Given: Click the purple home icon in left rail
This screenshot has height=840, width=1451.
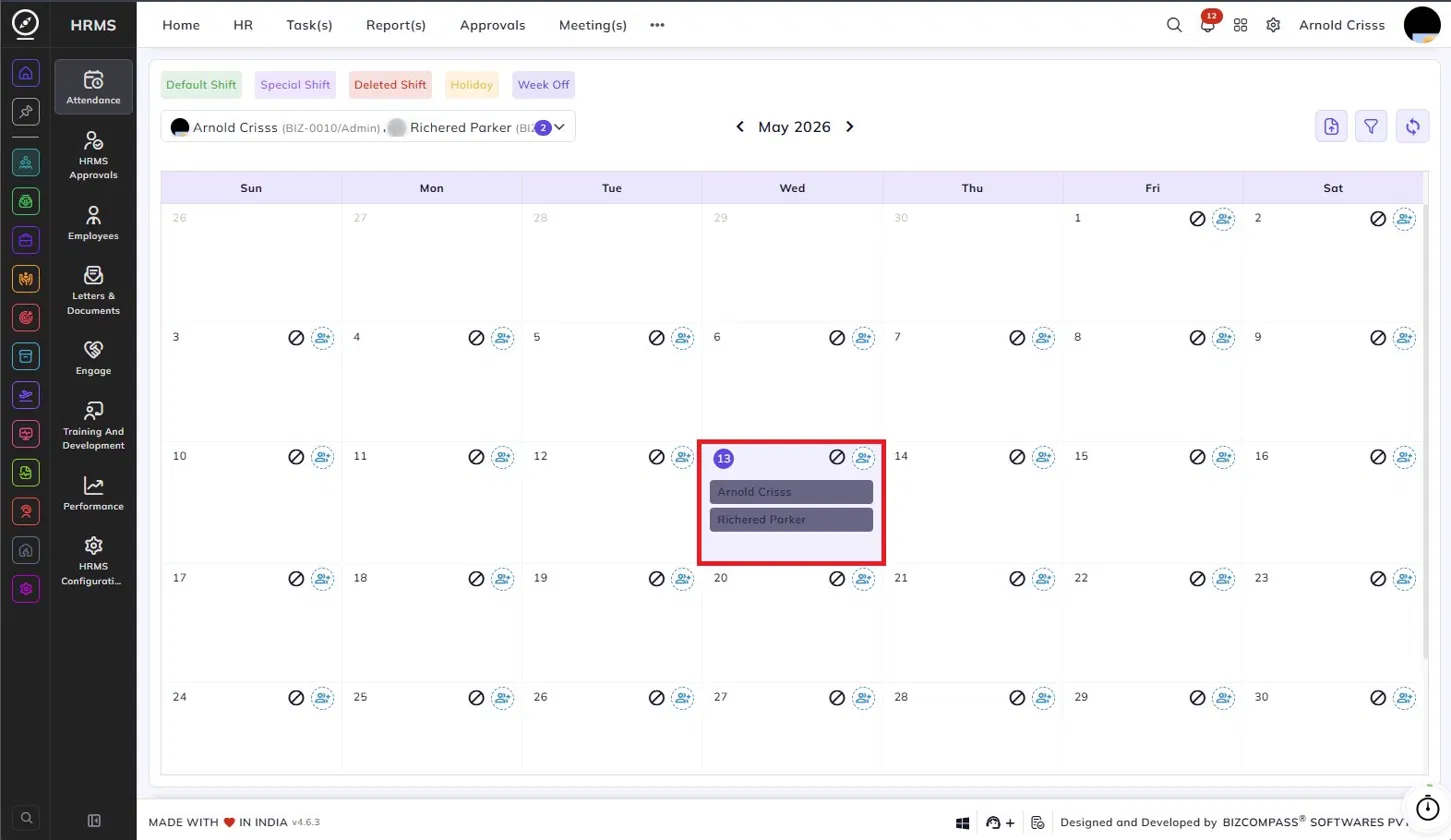Looking at the screenshot, I should coord(26,72).
